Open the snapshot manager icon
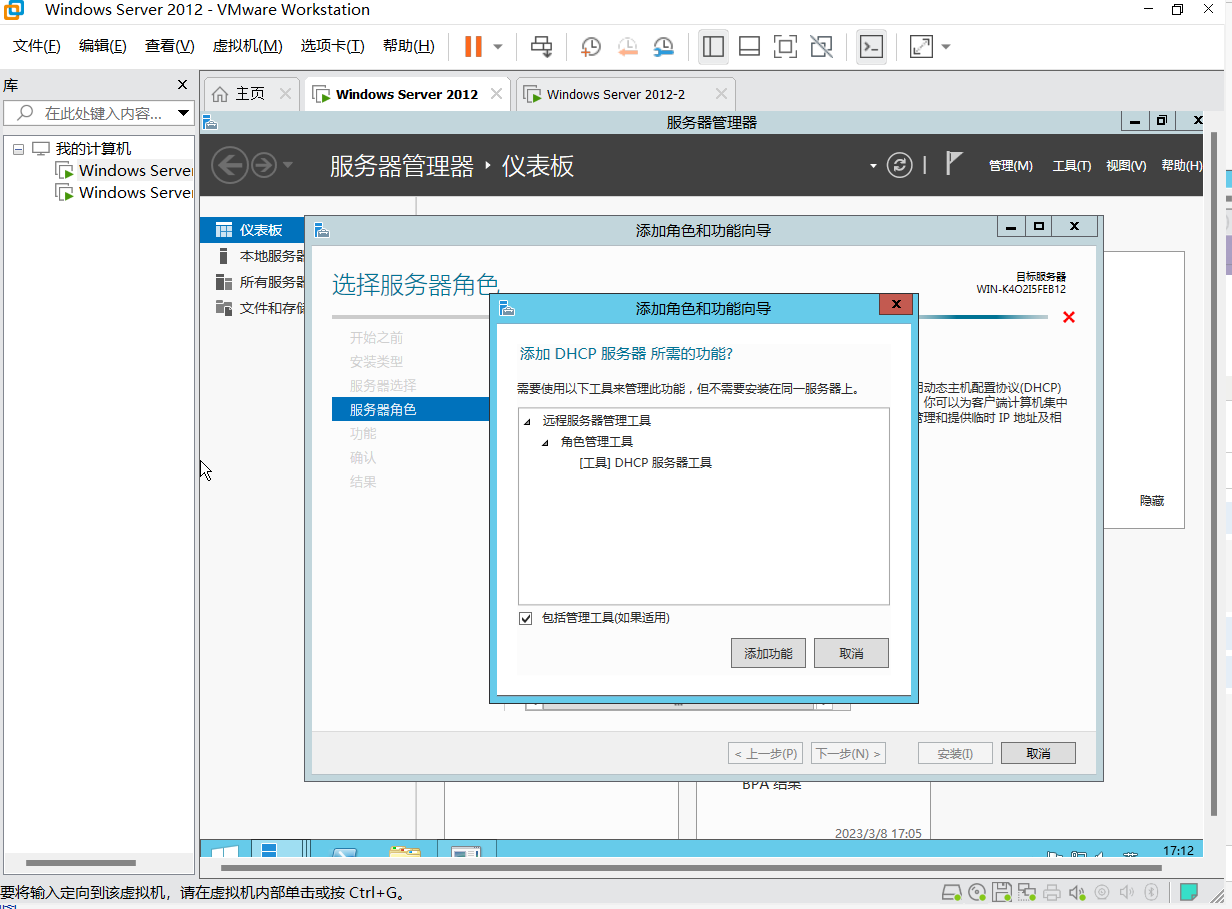 point(663,46)
